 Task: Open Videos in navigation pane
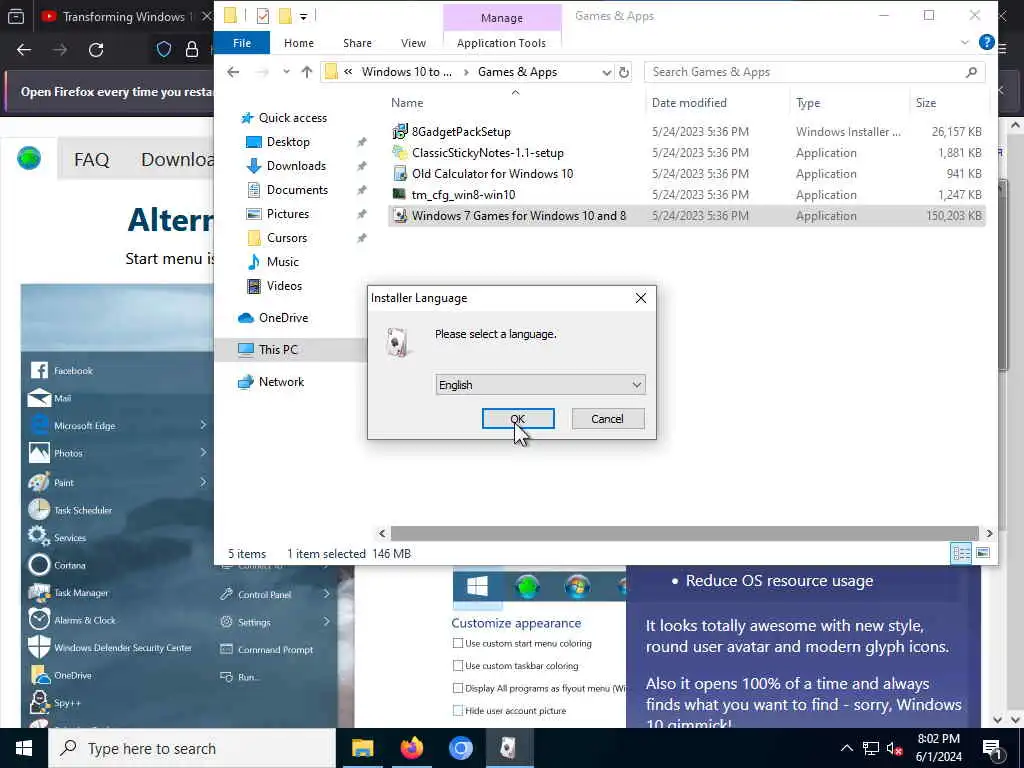point(284,286)
